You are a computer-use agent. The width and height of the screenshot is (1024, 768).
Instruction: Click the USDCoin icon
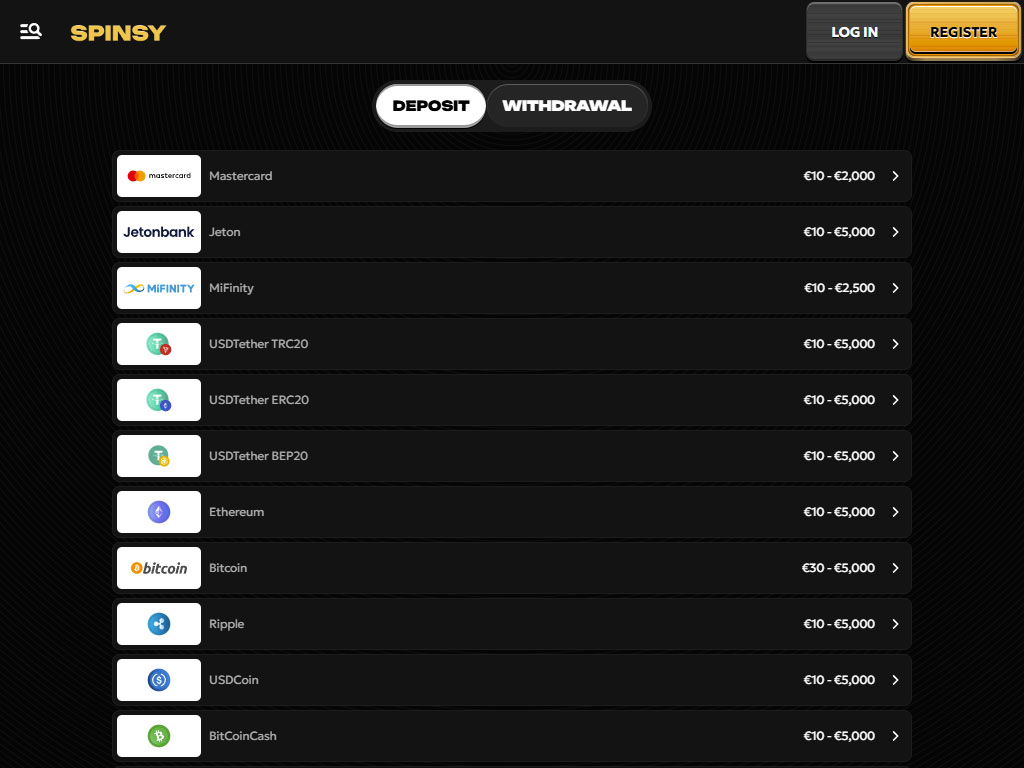[x=159, y=680]
